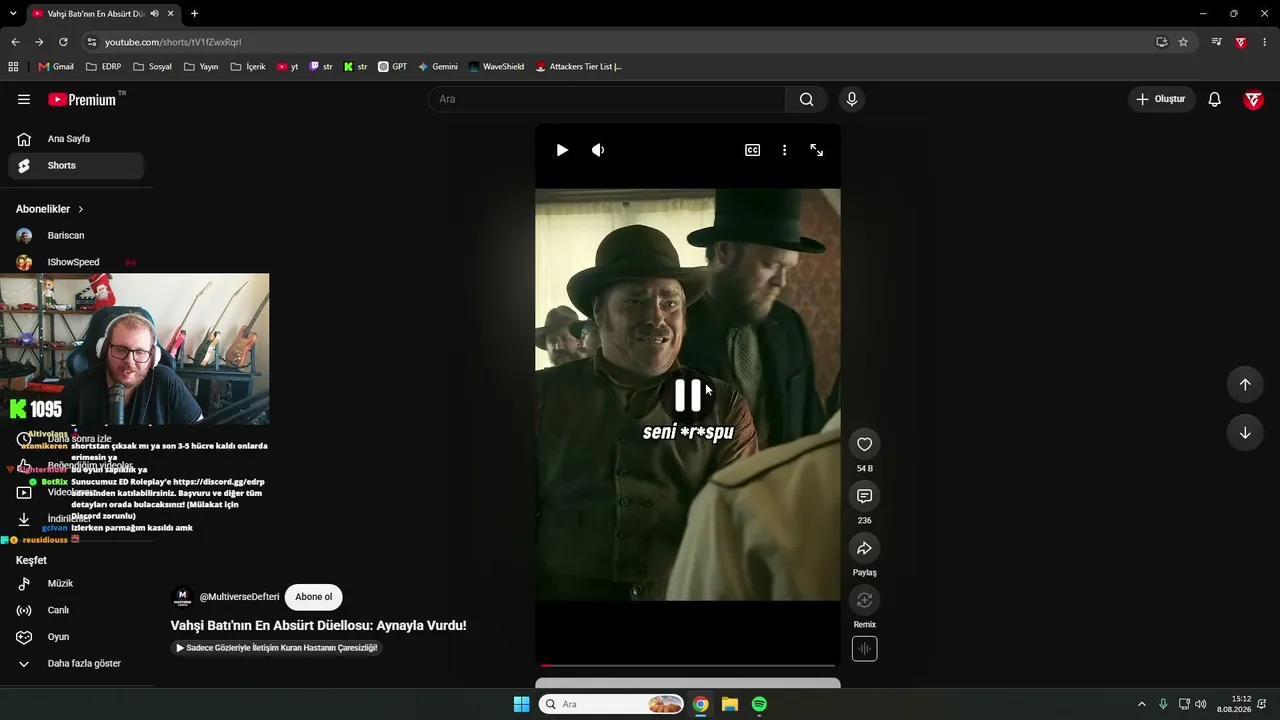Open the İçerik bookmarks folder
The image size is (1280, 720).
pos(248,67)
